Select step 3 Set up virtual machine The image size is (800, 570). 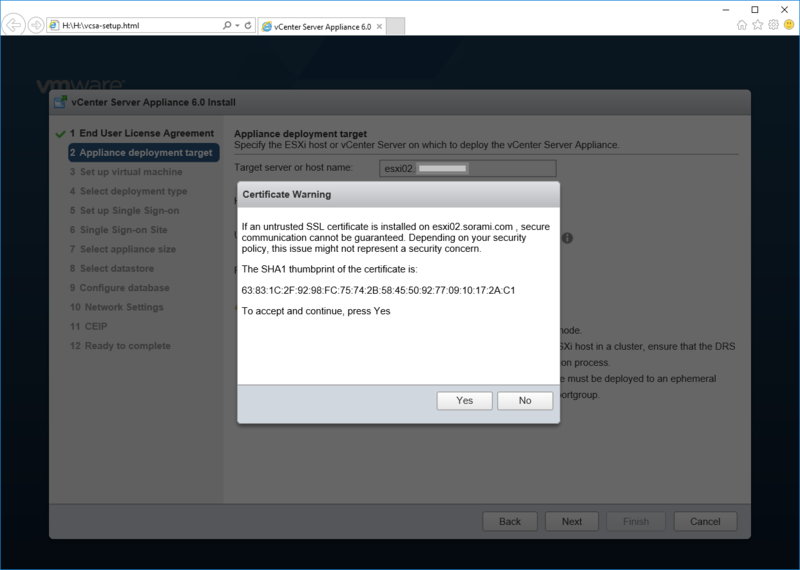click(126, 172)
